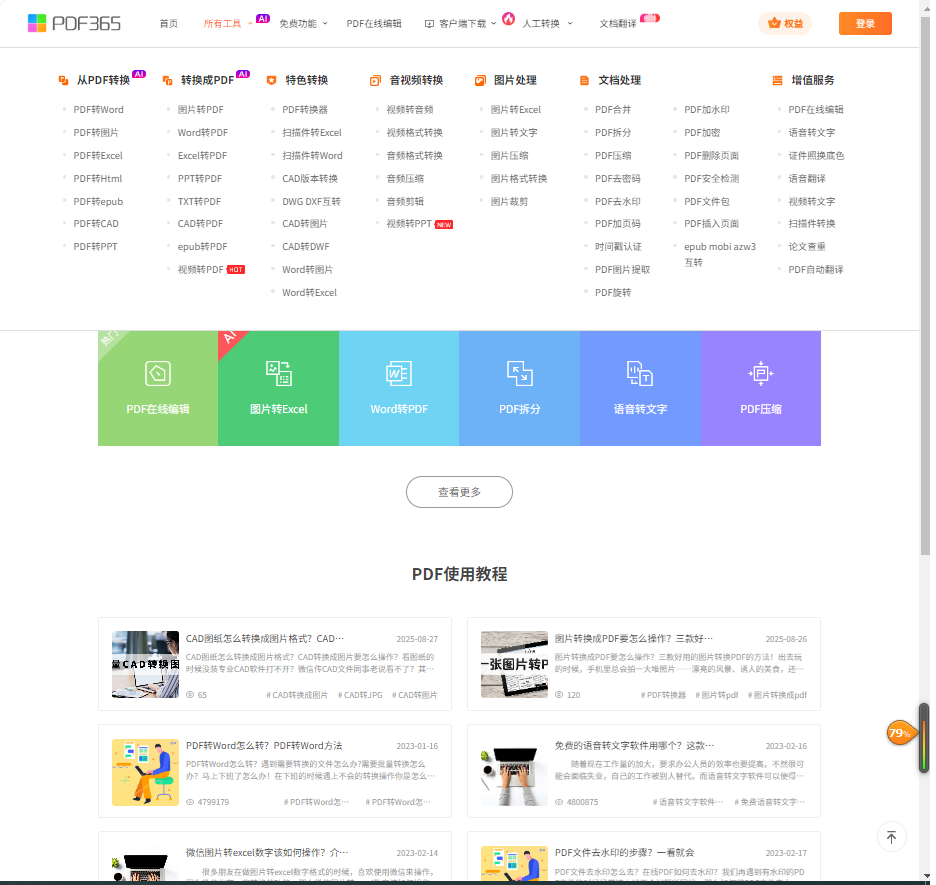Click the 权益 crown badge
This screenshot has width=936, height=885.
[784, 24]
